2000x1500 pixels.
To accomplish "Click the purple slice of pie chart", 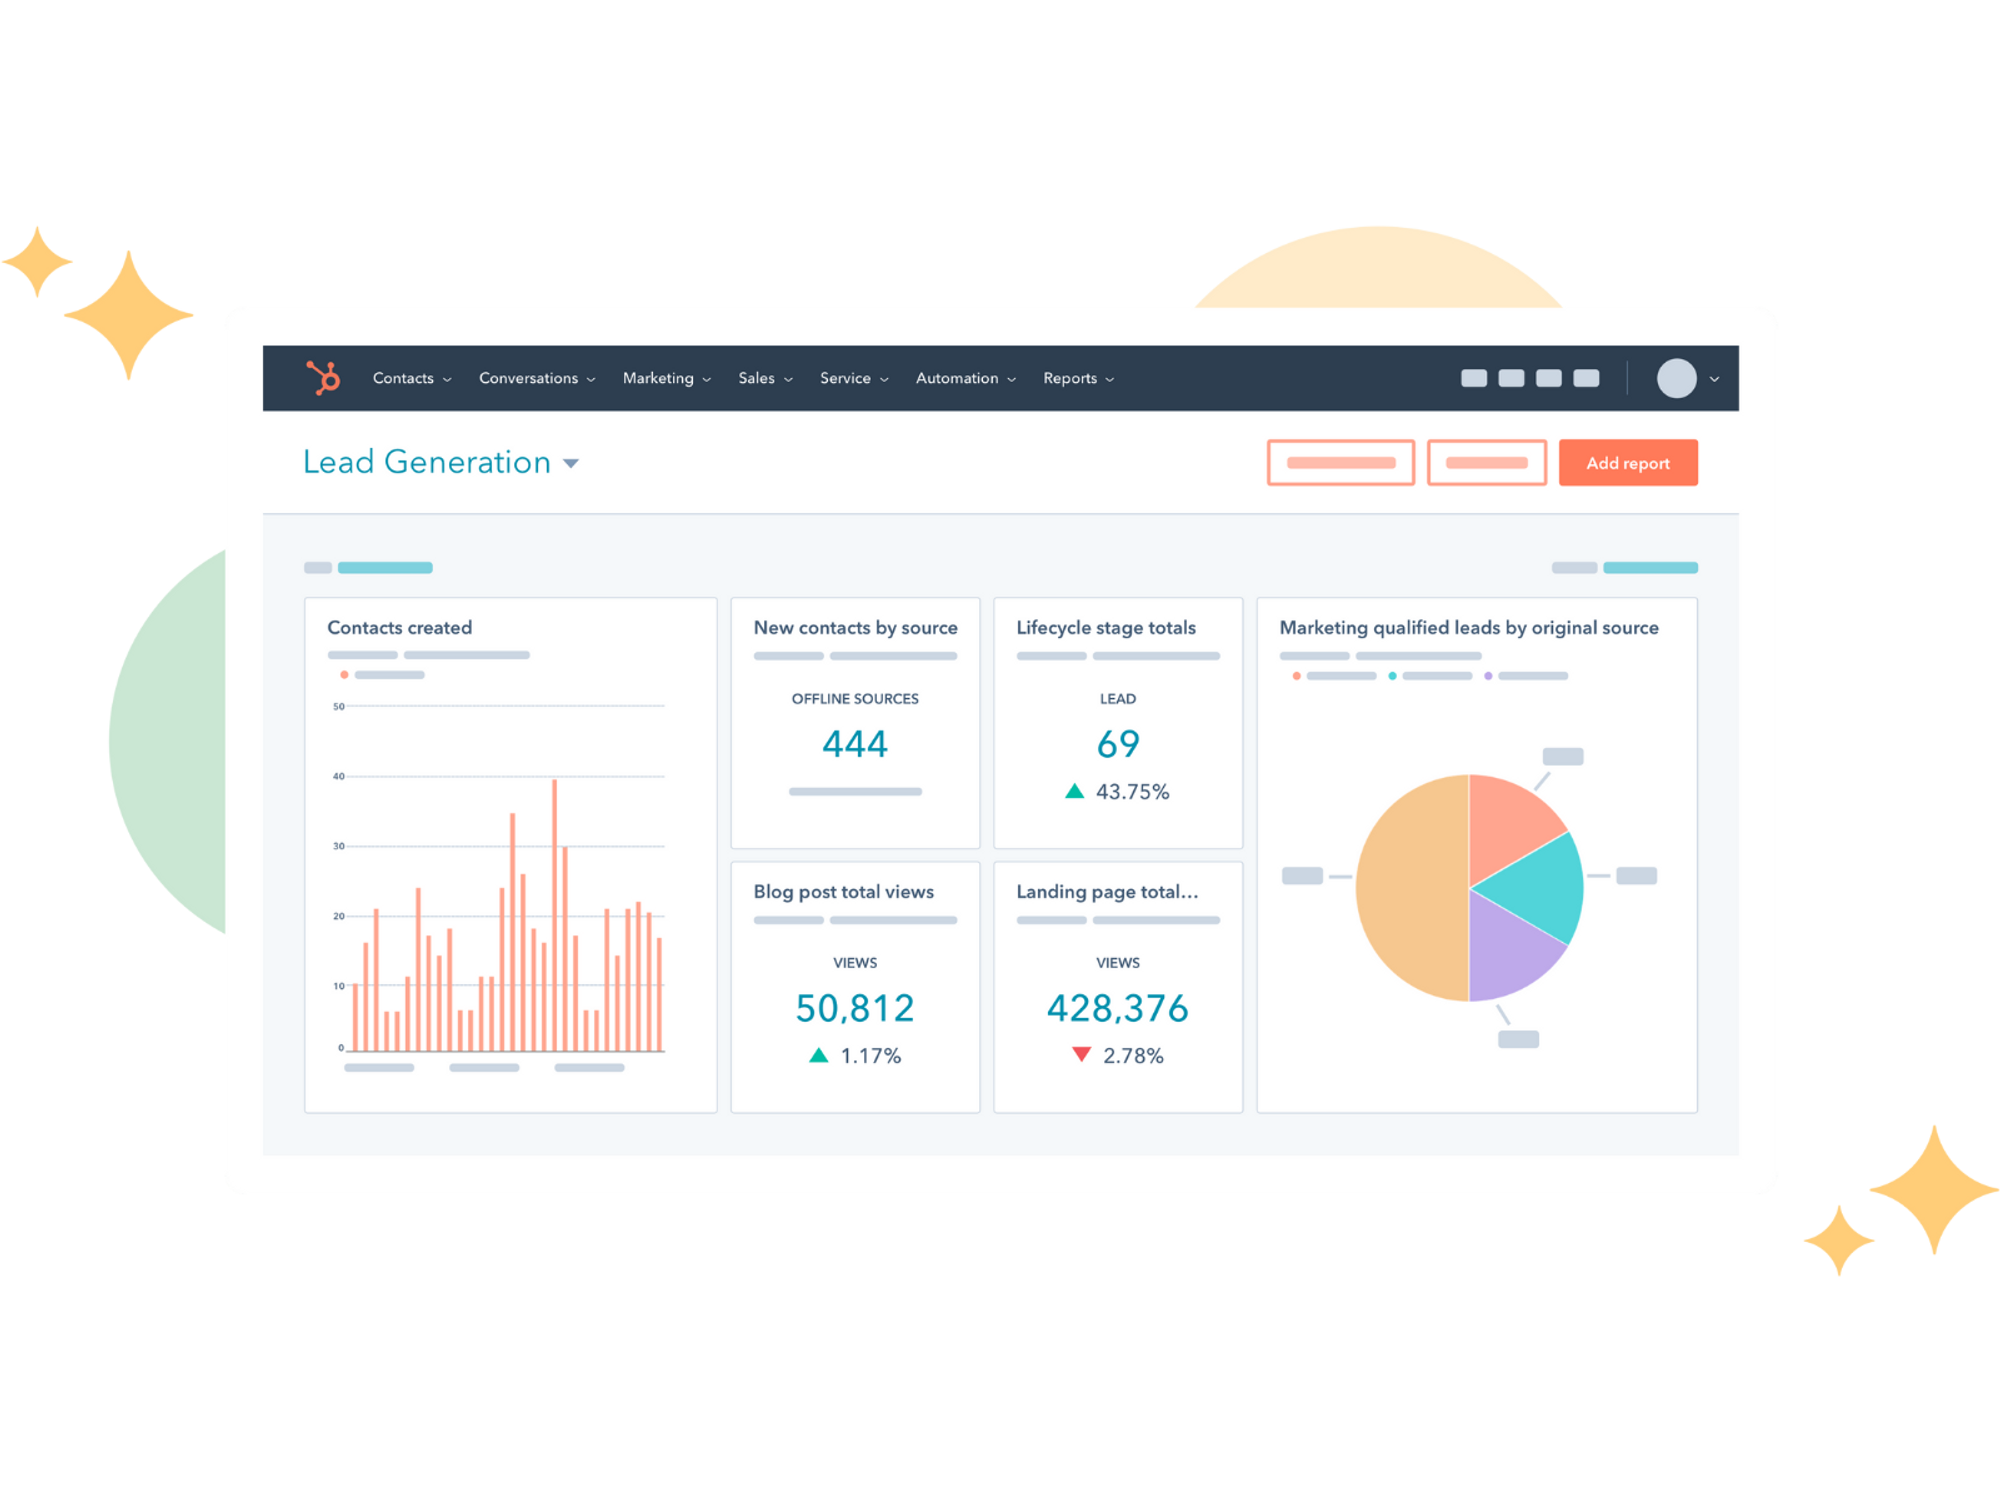I will click(1507, 950).
